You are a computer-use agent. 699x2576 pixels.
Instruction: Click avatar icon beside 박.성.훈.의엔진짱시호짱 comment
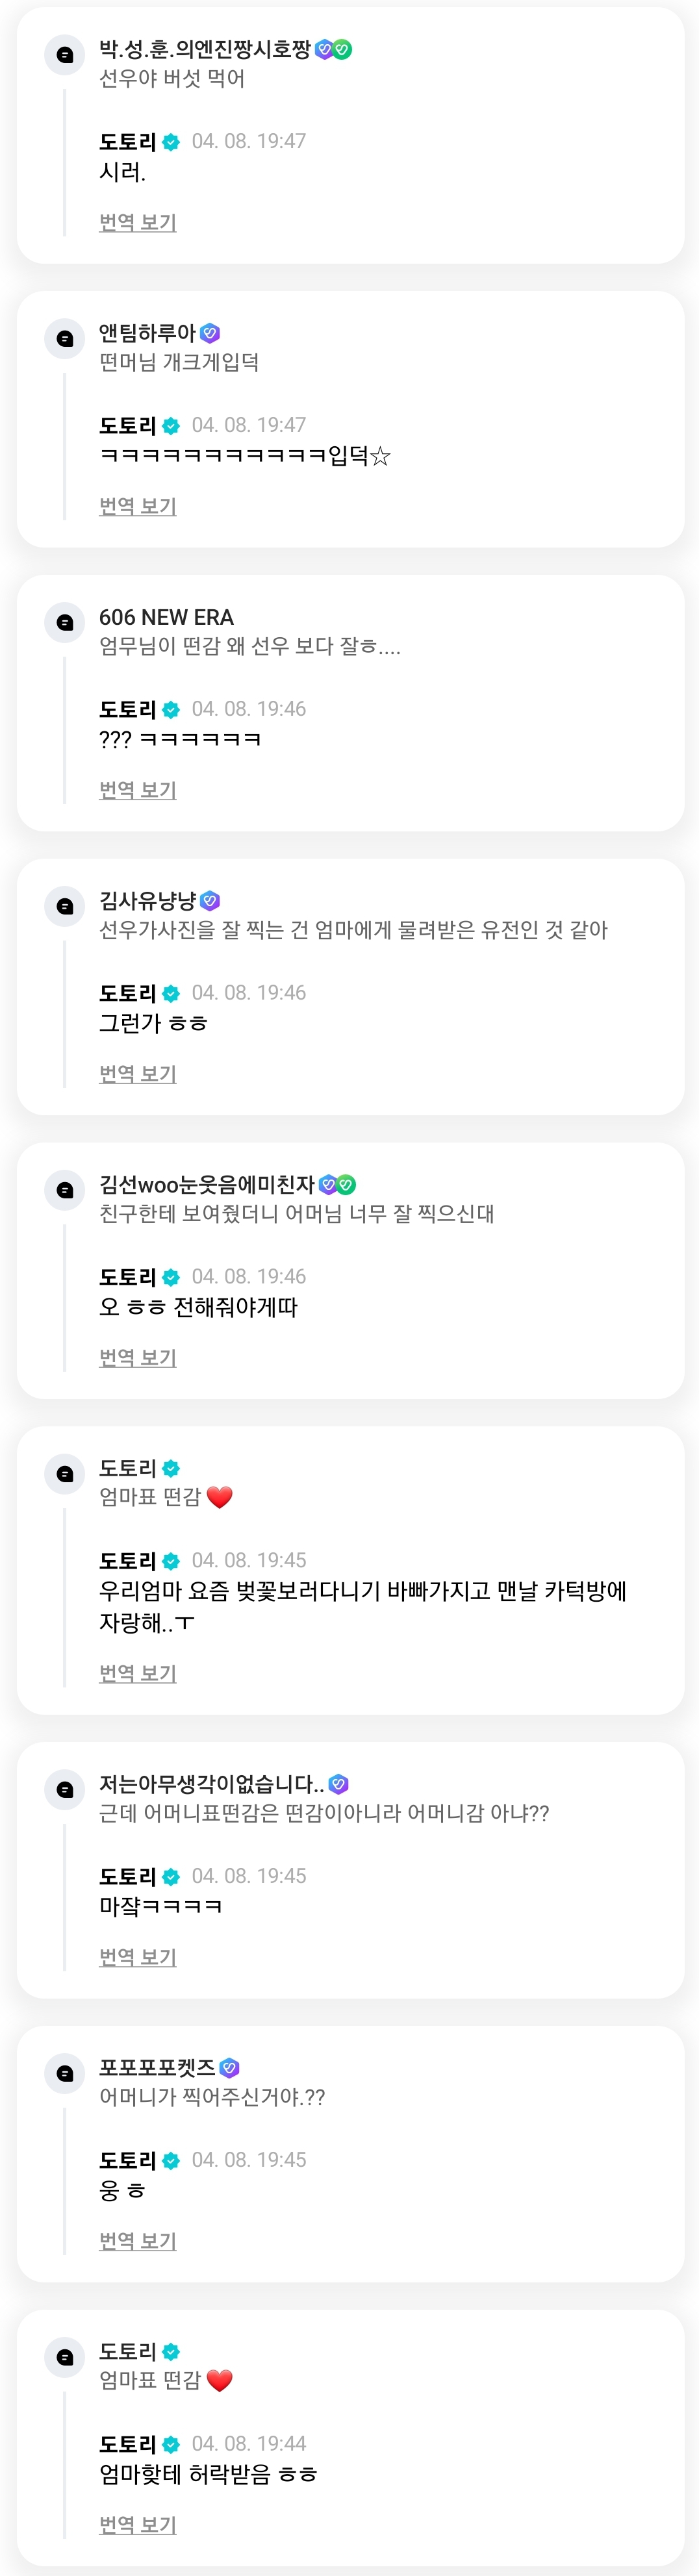pyautogui.click(x=65, y=55)
